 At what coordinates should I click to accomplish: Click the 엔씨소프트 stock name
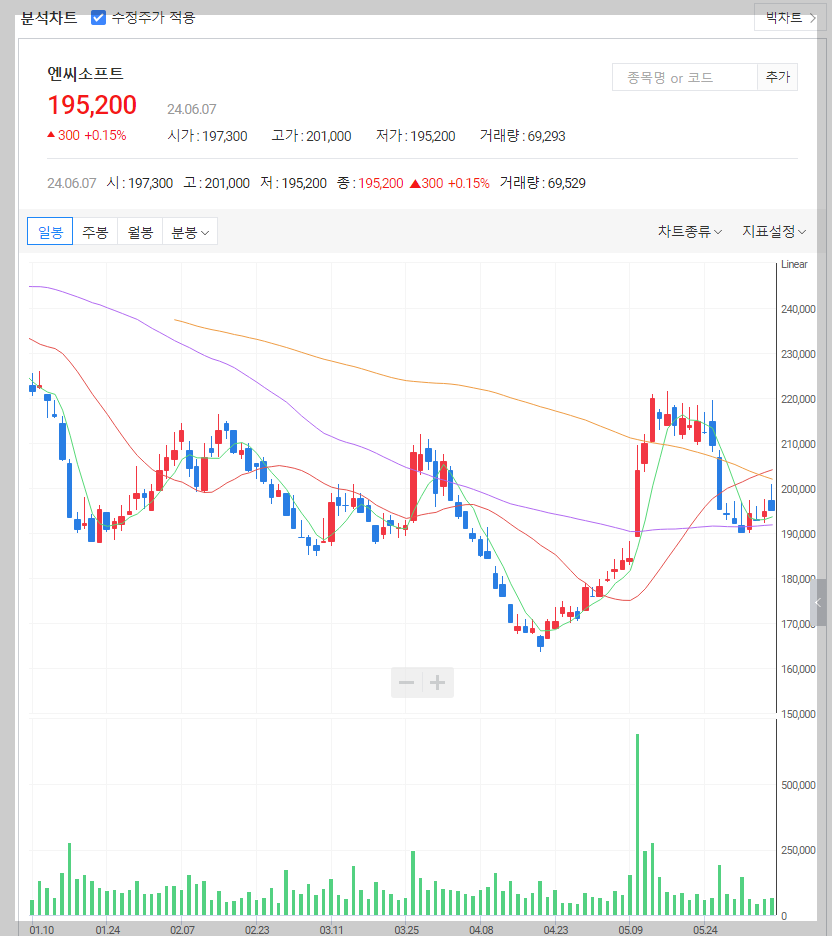(x=85, y=73)
